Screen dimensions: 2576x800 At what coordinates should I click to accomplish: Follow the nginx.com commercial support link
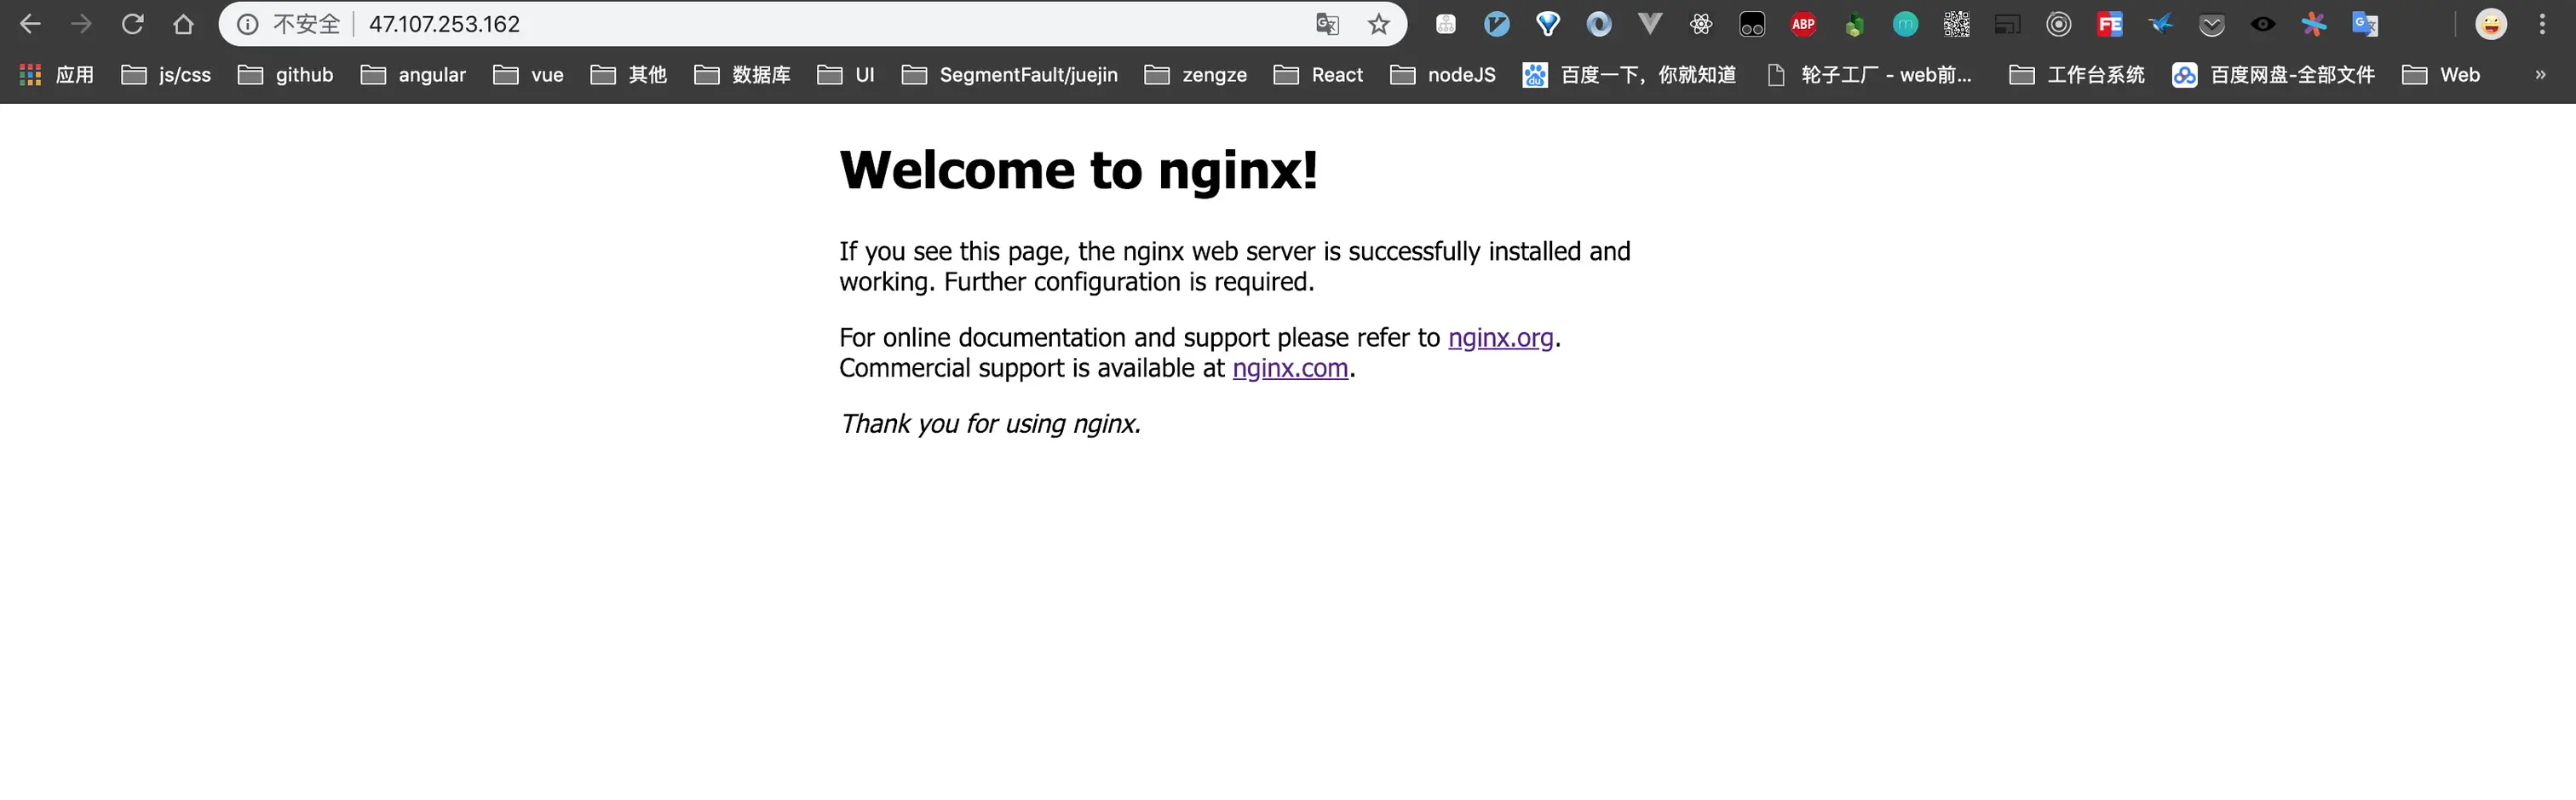click(x=1291, y=368)
